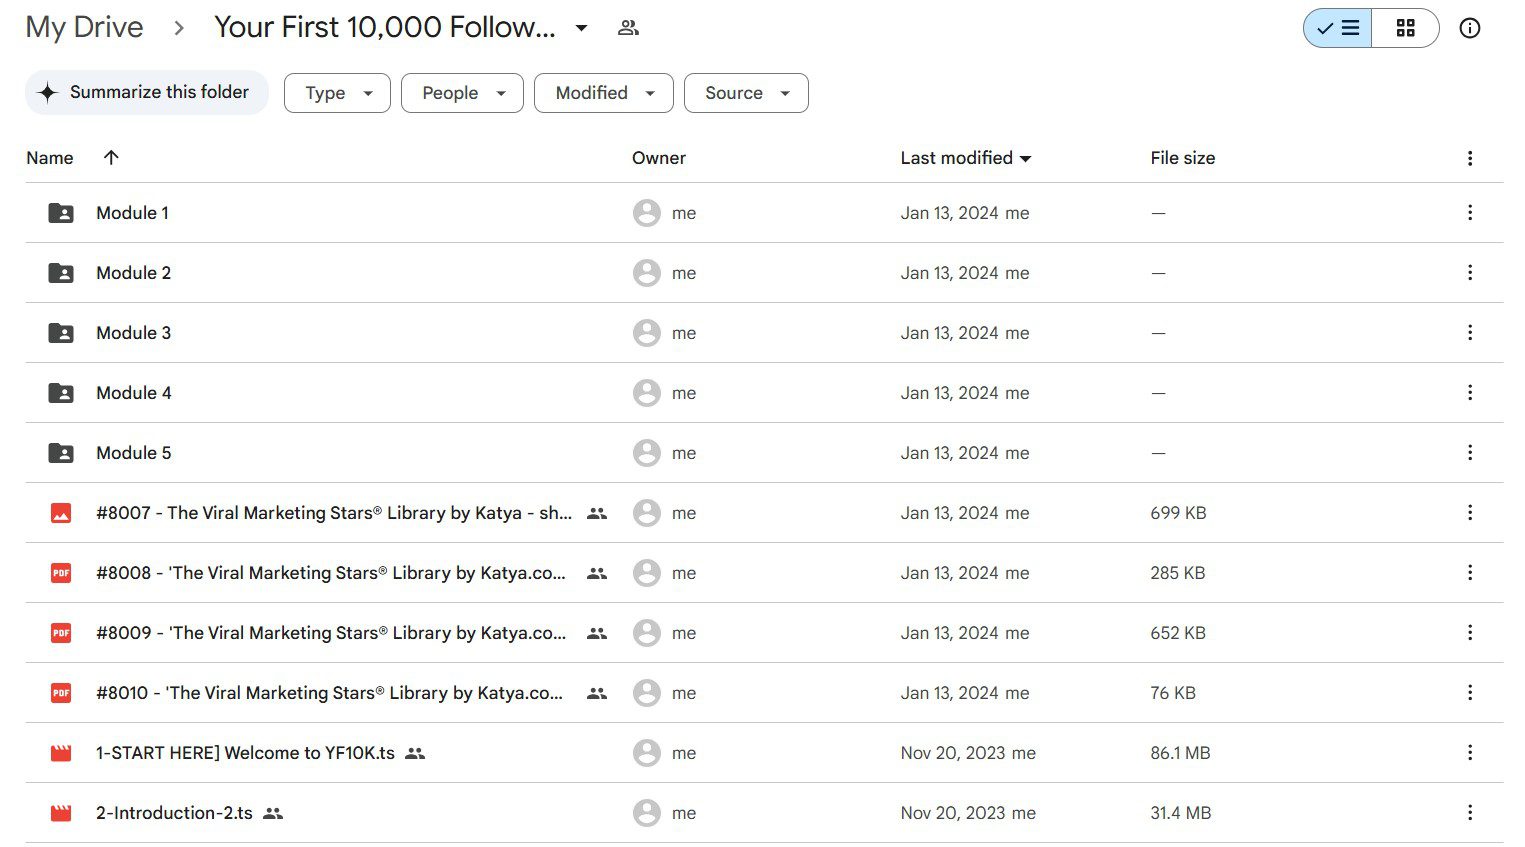Open the Type filter dropdown

pos(337,93)
